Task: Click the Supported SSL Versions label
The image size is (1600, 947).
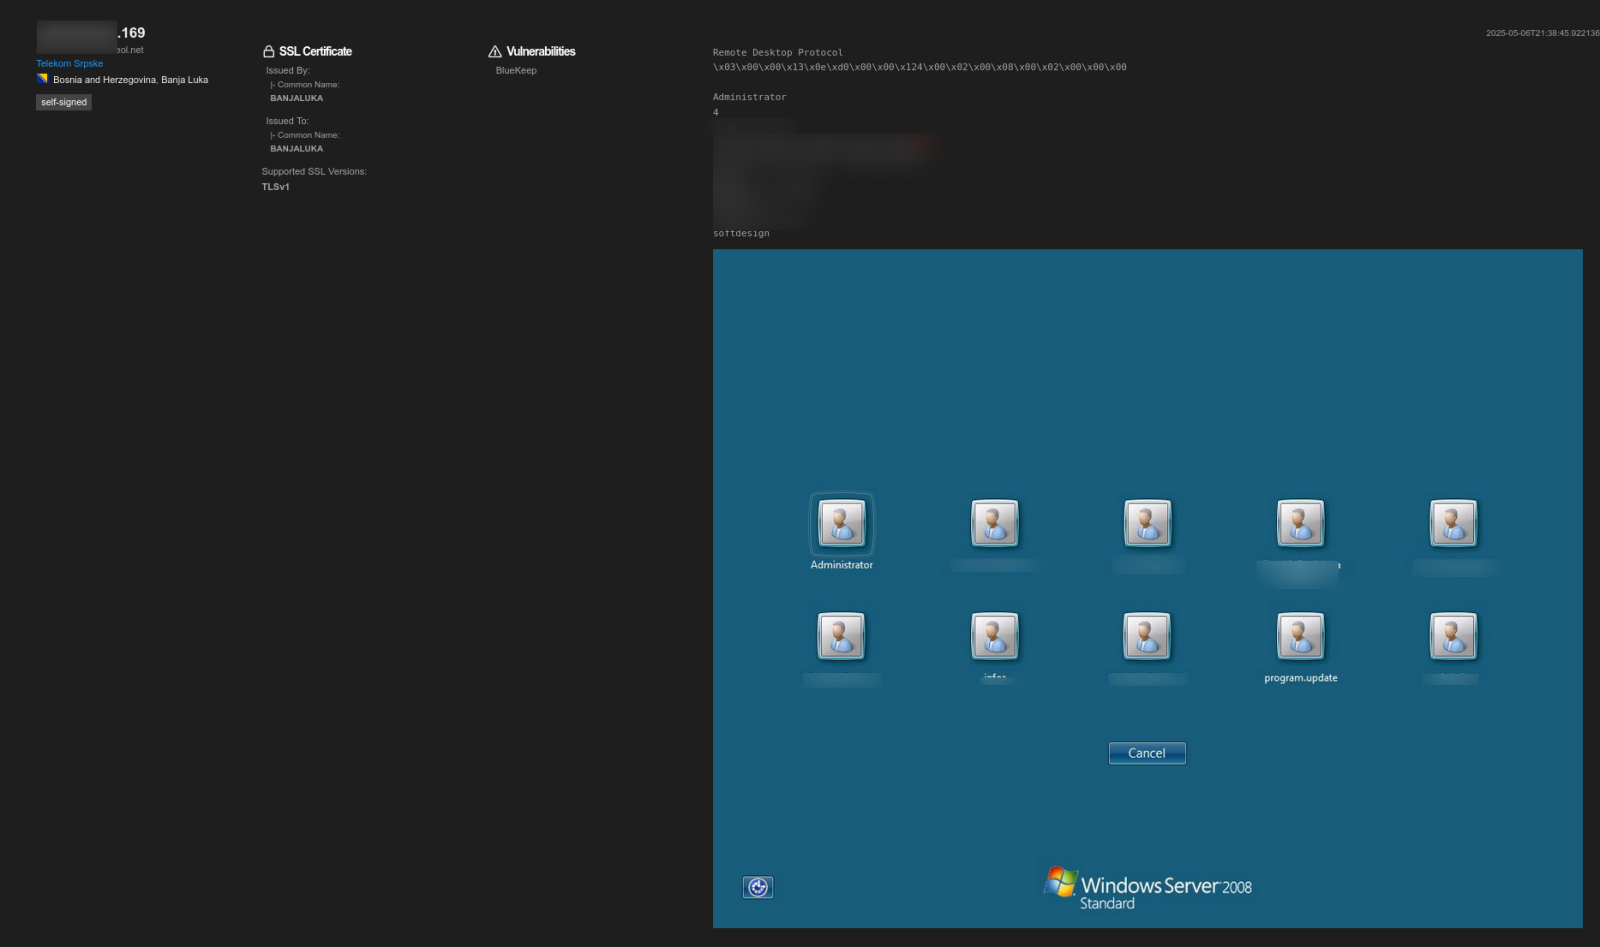Action: coord(314,172)
